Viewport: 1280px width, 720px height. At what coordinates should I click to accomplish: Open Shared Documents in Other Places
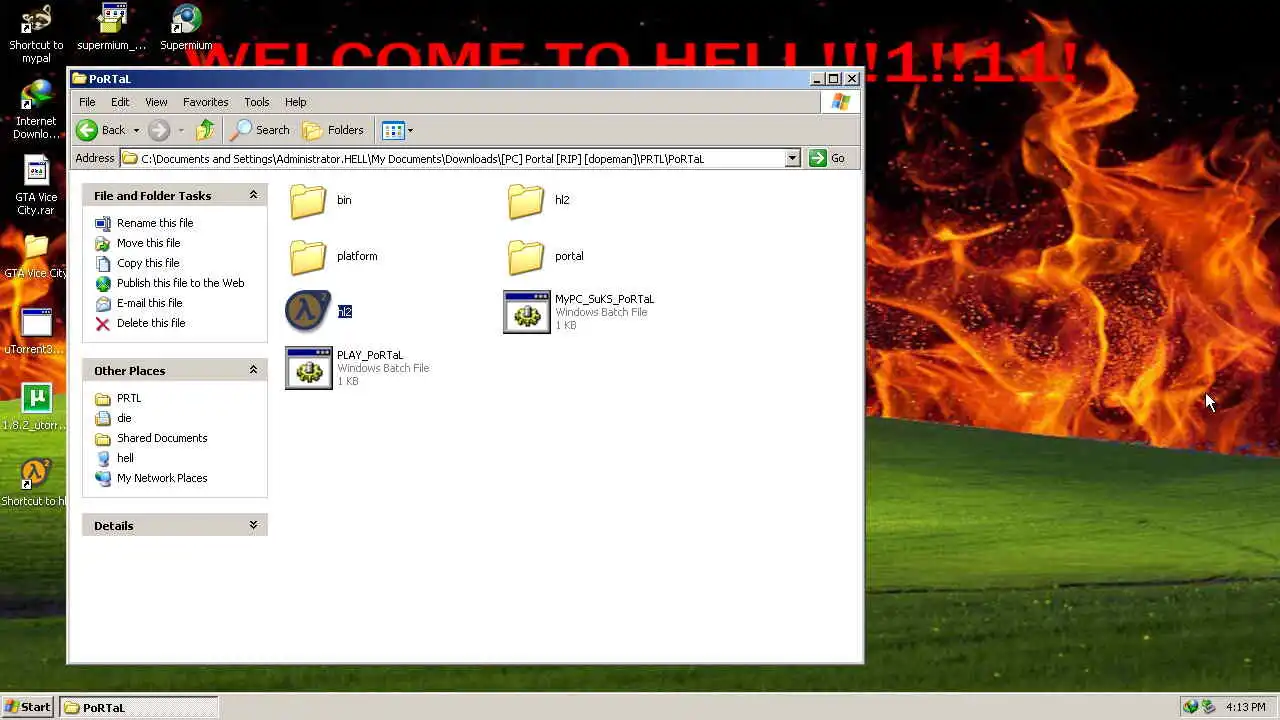coord(162,438)
